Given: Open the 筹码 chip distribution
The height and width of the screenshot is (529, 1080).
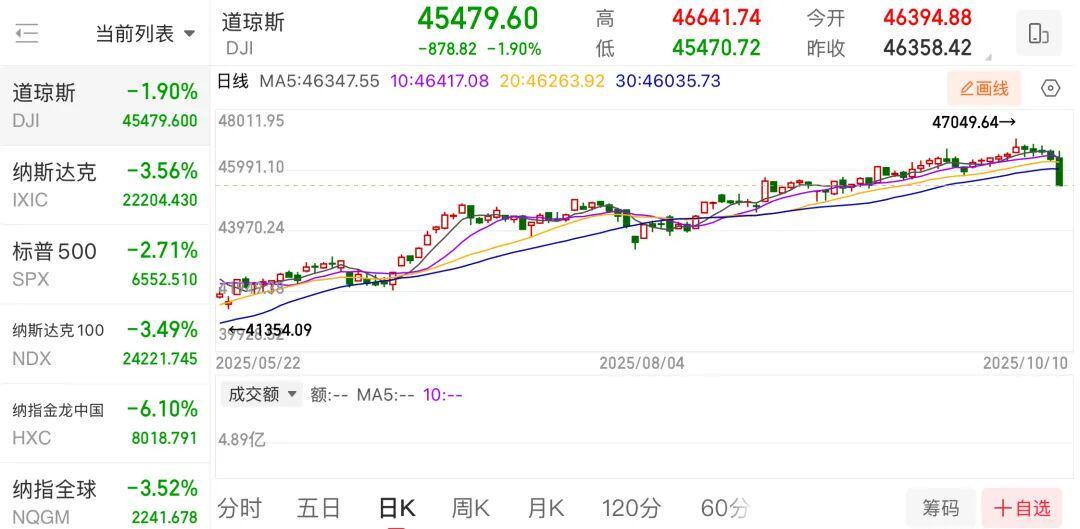Looking at the screenshot, I should 940,508.
